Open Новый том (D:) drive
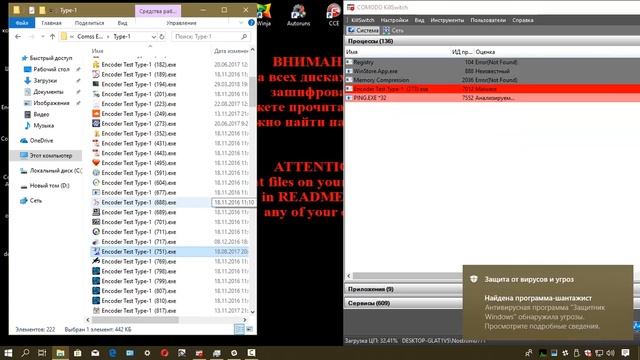The image size is (640, 360). coord(49,185)
